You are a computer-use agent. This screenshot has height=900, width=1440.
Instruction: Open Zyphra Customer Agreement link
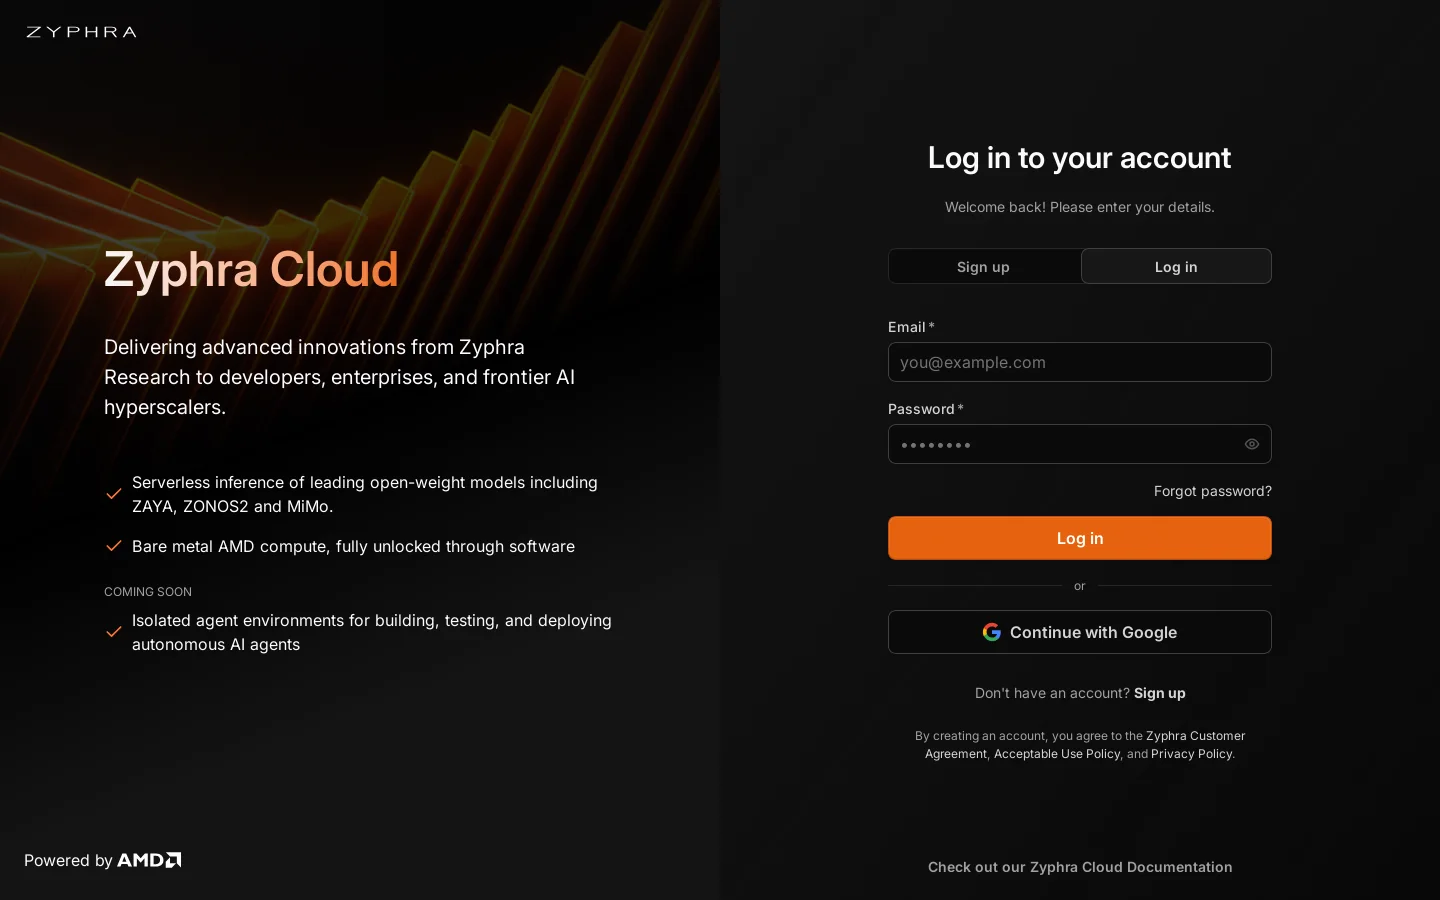tap(1196, 736)
